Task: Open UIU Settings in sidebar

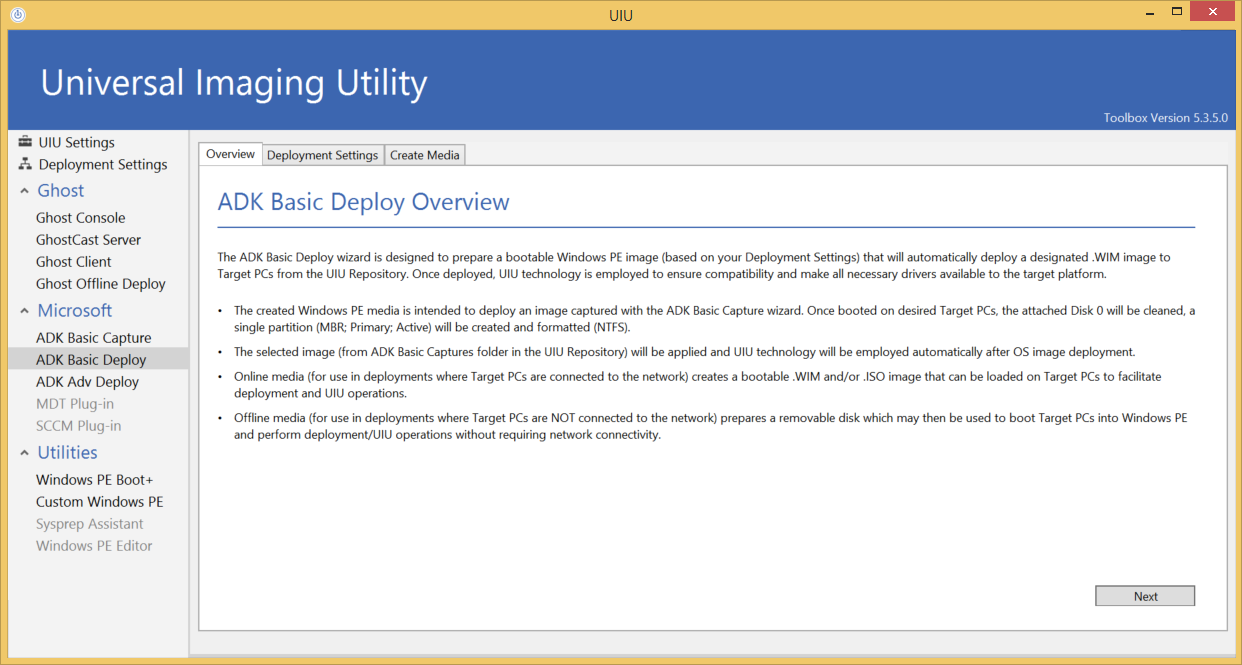Action: [77, 142]
